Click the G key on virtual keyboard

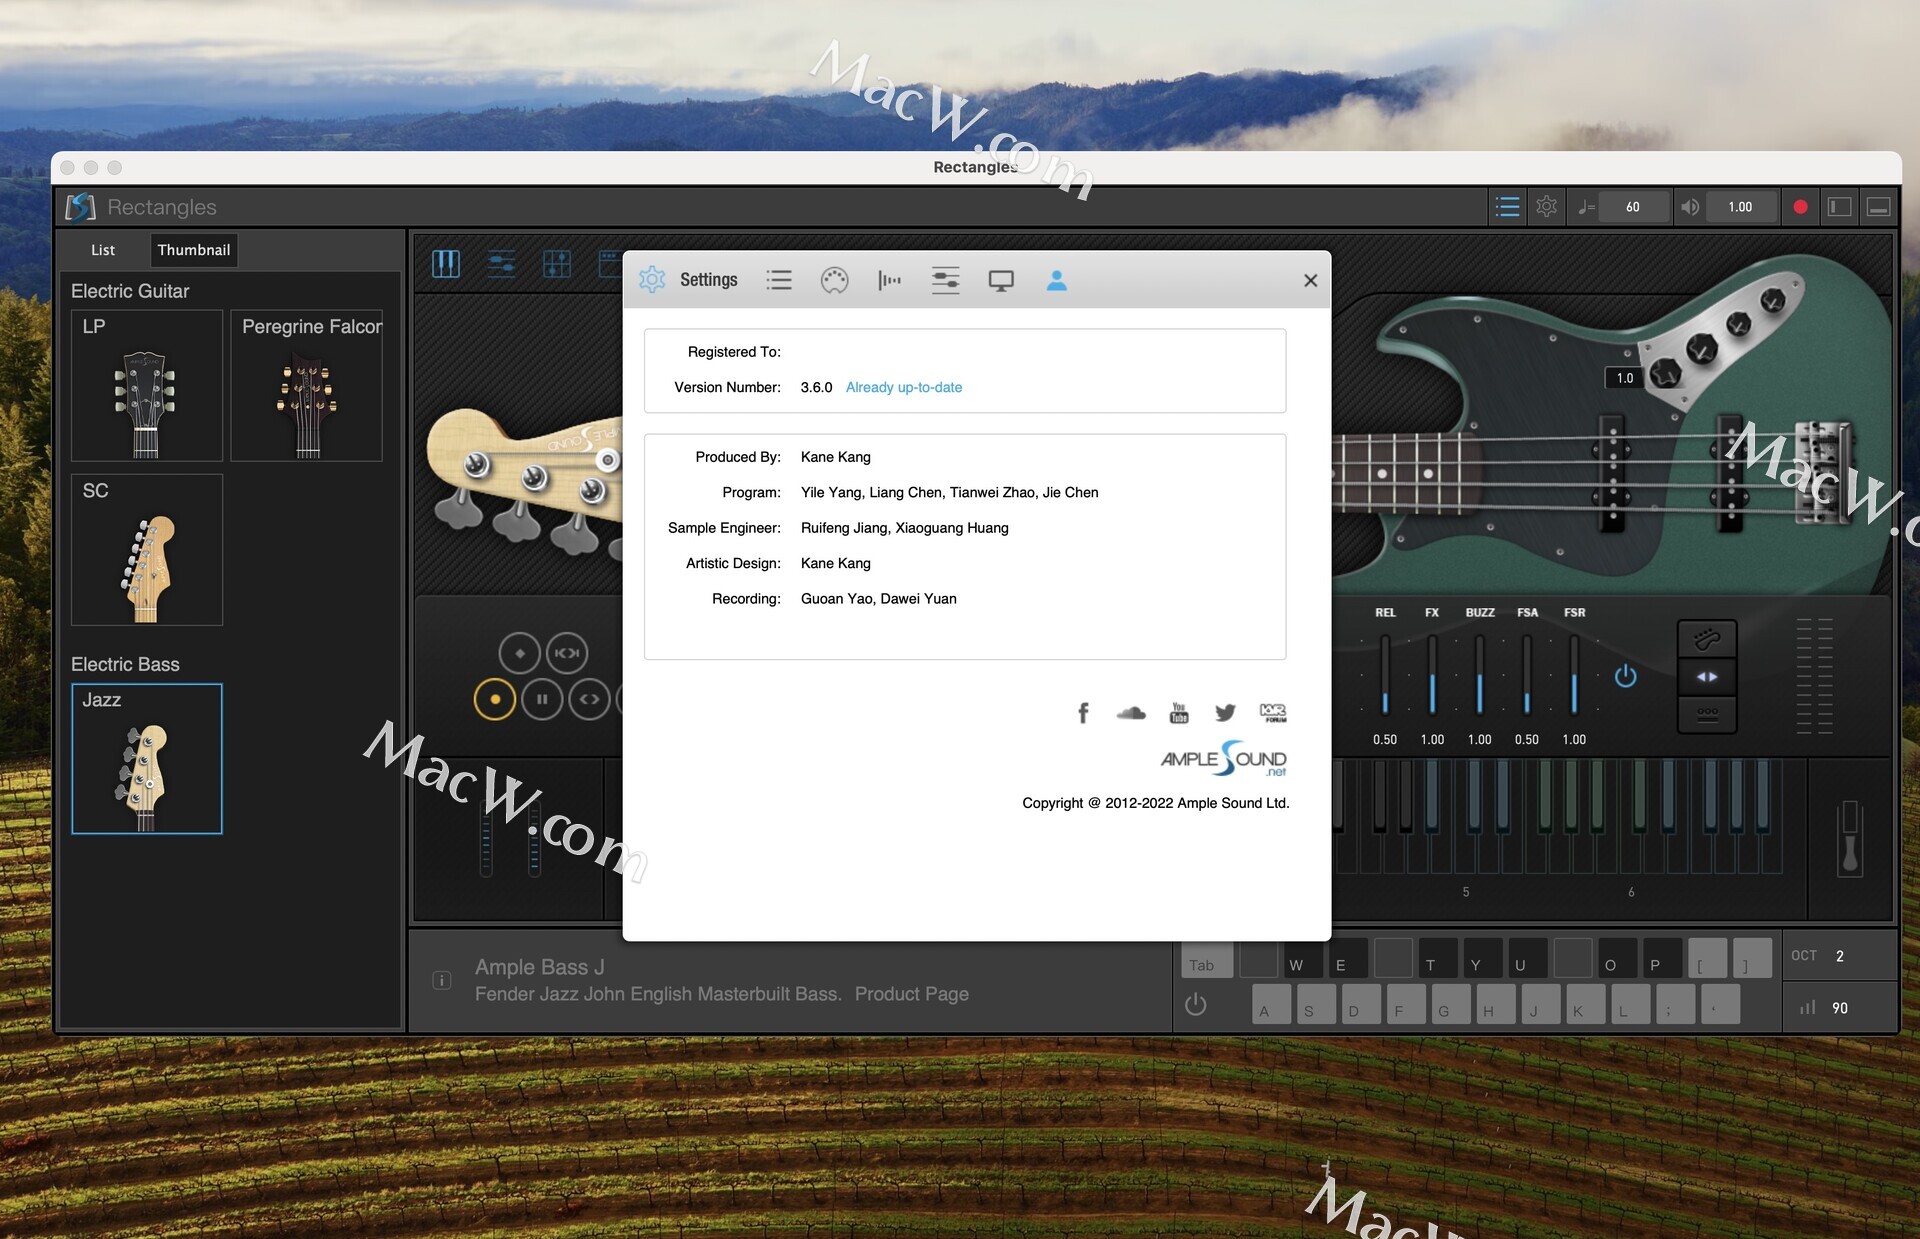click(x=1450, y=1004)
